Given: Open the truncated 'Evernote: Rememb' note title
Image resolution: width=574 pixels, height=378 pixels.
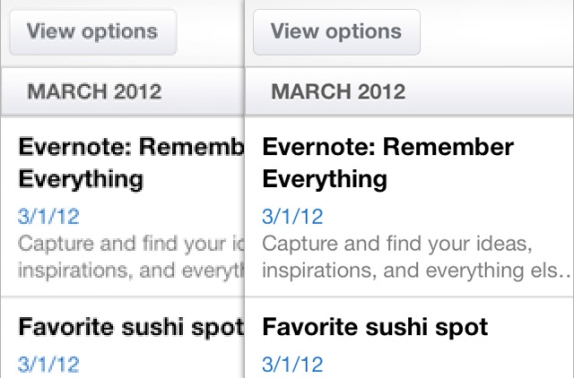Looking at the screenshot, I should pyautogui.click(x=131, y=147).
